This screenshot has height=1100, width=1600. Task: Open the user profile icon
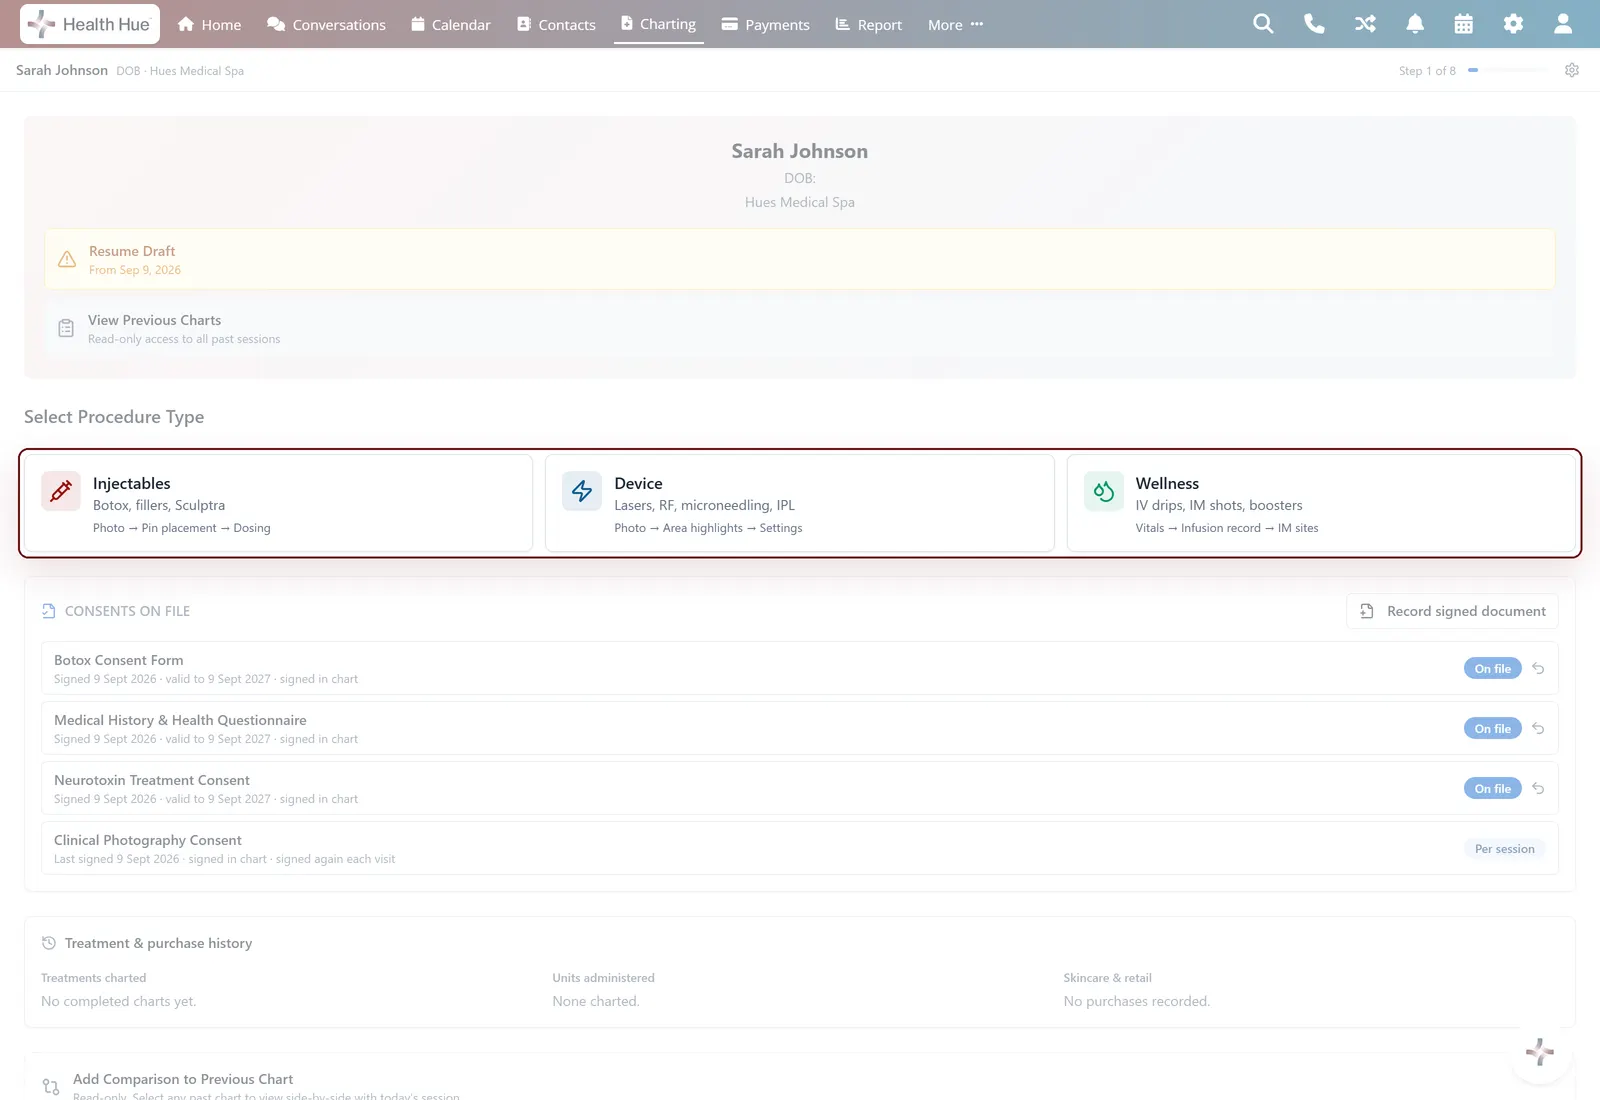pos(1563,24)
